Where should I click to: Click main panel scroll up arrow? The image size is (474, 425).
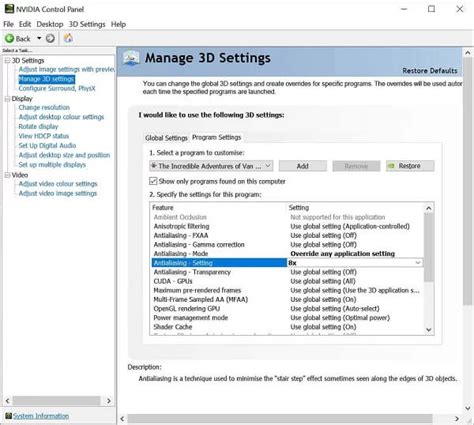pyautogui.click(x=468, y=53)
